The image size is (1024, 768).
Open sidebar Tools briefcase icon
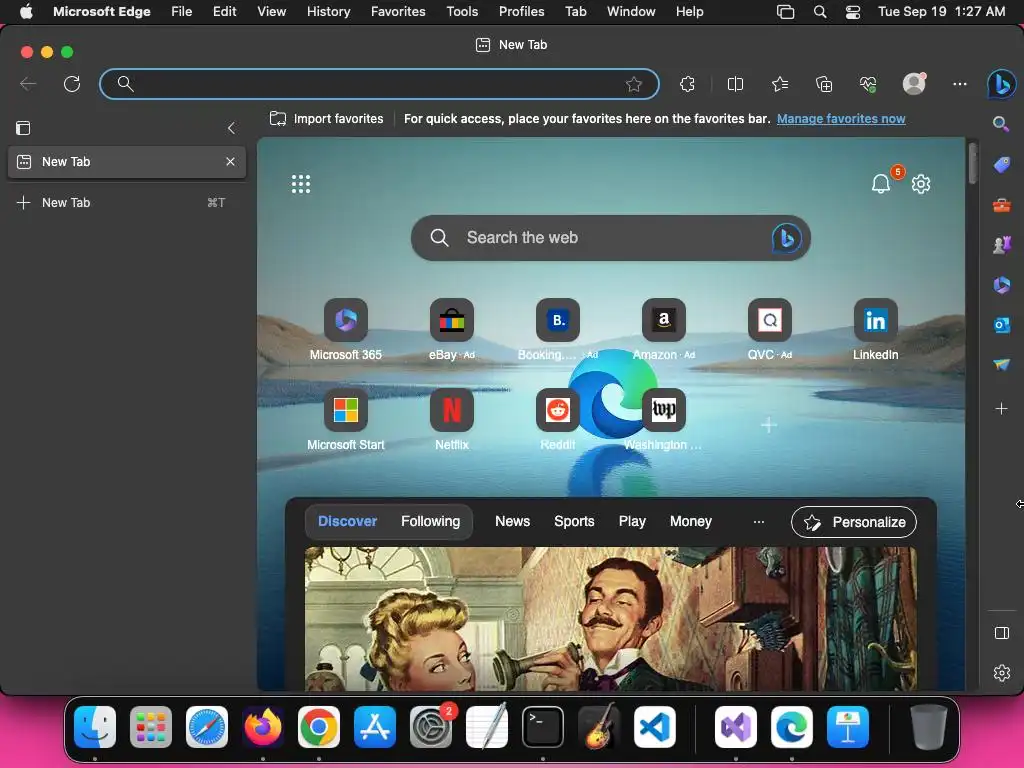(x=1001, y=205)
